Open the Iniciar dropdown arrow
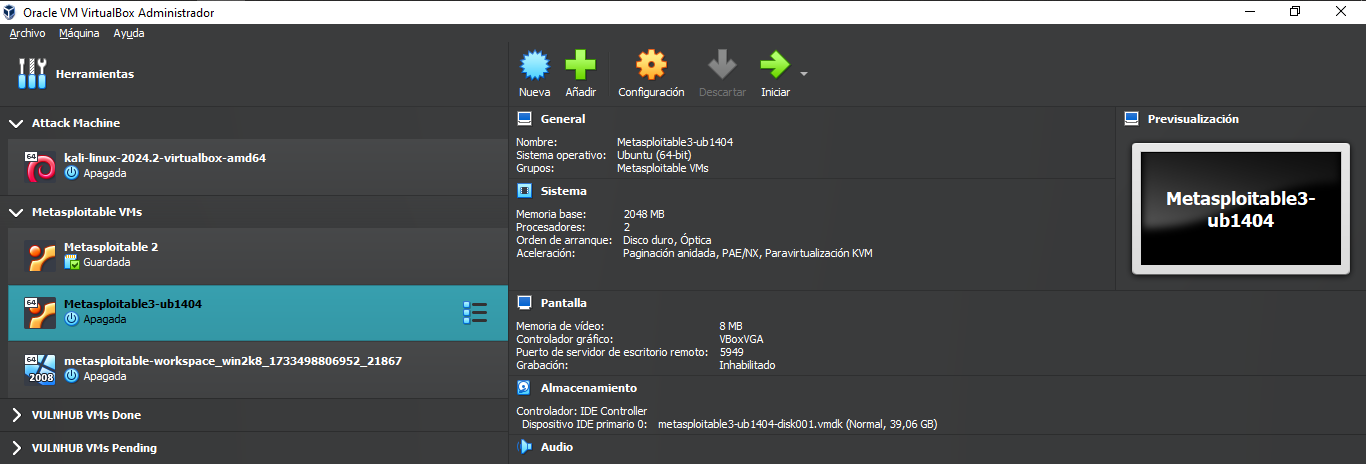This screenshot has width=1366, height=464. [x=803, y=74]
